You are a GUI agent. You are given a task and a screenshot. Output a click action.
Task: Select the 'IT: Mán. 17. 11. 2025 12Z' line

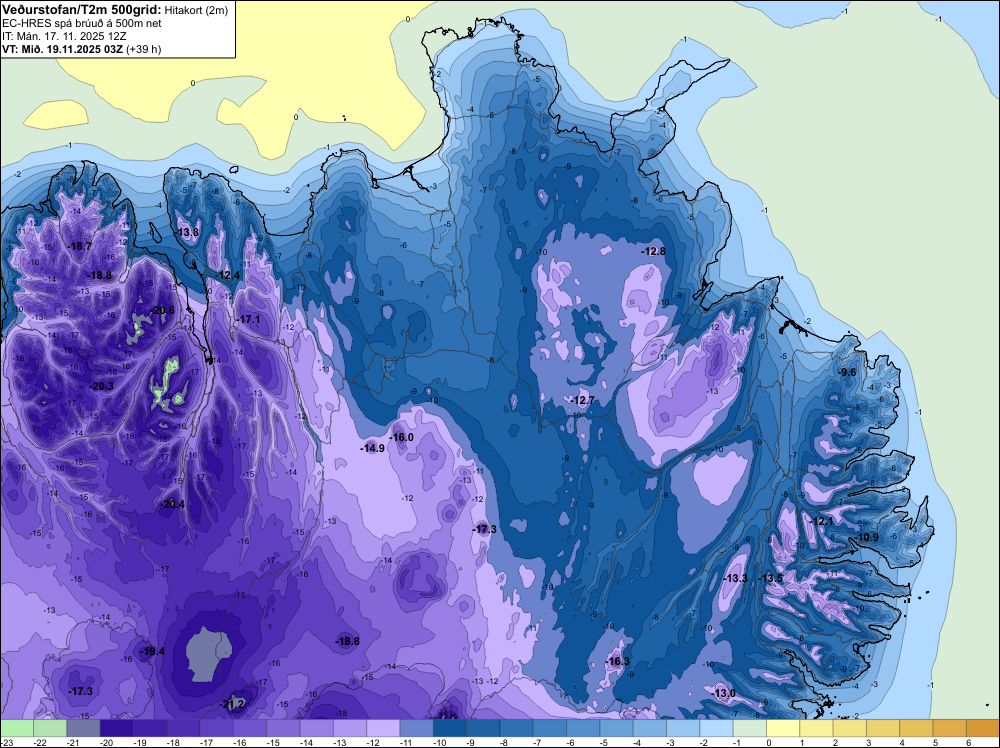click(64, 36)
